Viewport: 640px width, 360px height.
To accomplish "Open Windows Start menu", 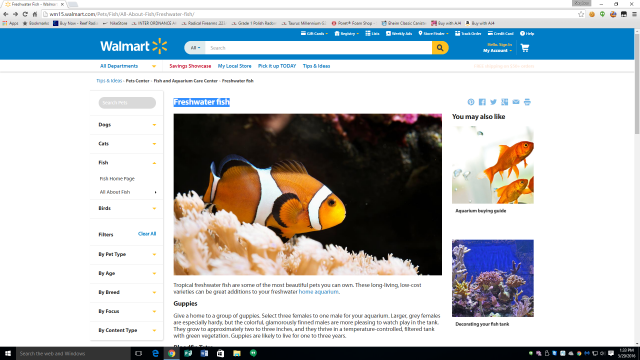I will coord(8,353).
